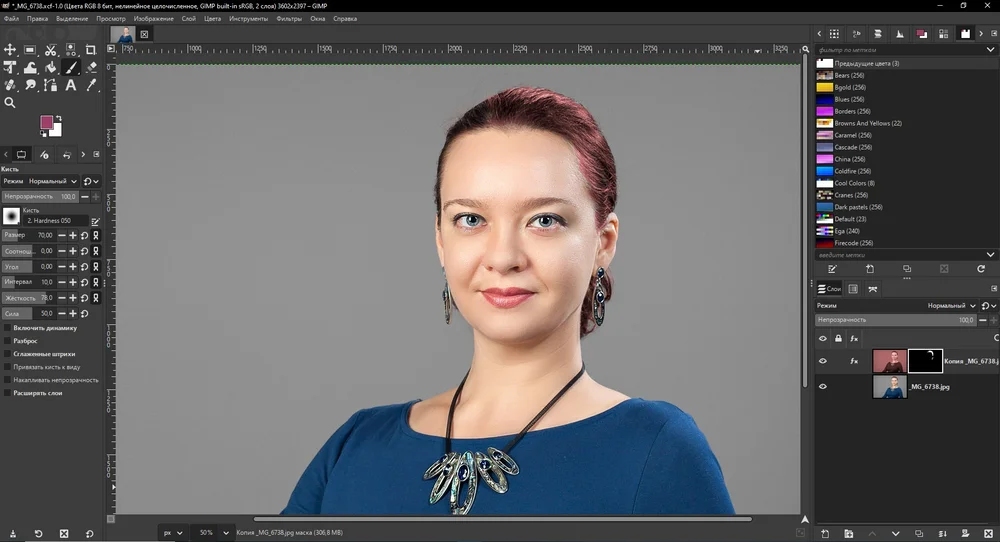This screenshot has width=1000, height=542.
Task: Select the Move tool in the toolbox
Action: pyautogui.click(x=10, y=50)
